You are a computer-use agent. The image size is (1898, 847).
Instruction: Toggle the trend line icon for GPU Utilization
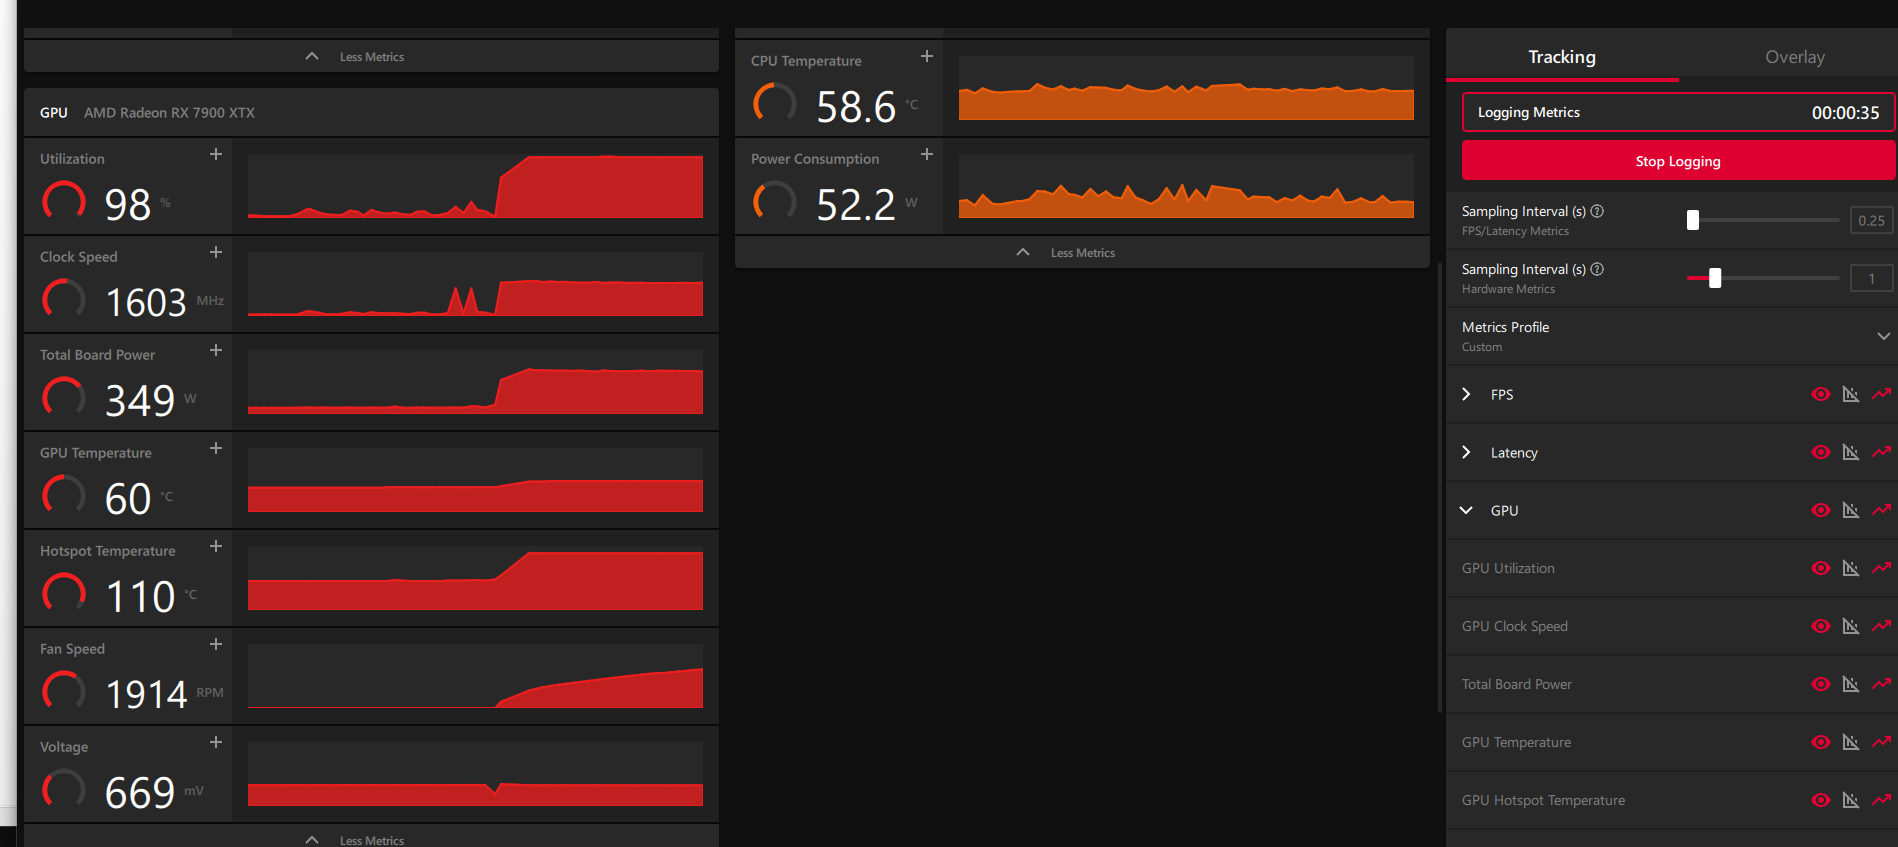click(1882, 568)
